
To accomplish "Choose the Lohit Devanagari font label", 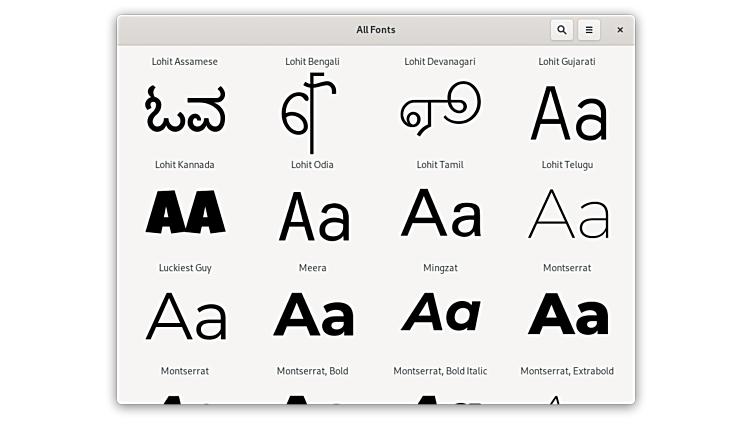I will (x=440, y=62).
